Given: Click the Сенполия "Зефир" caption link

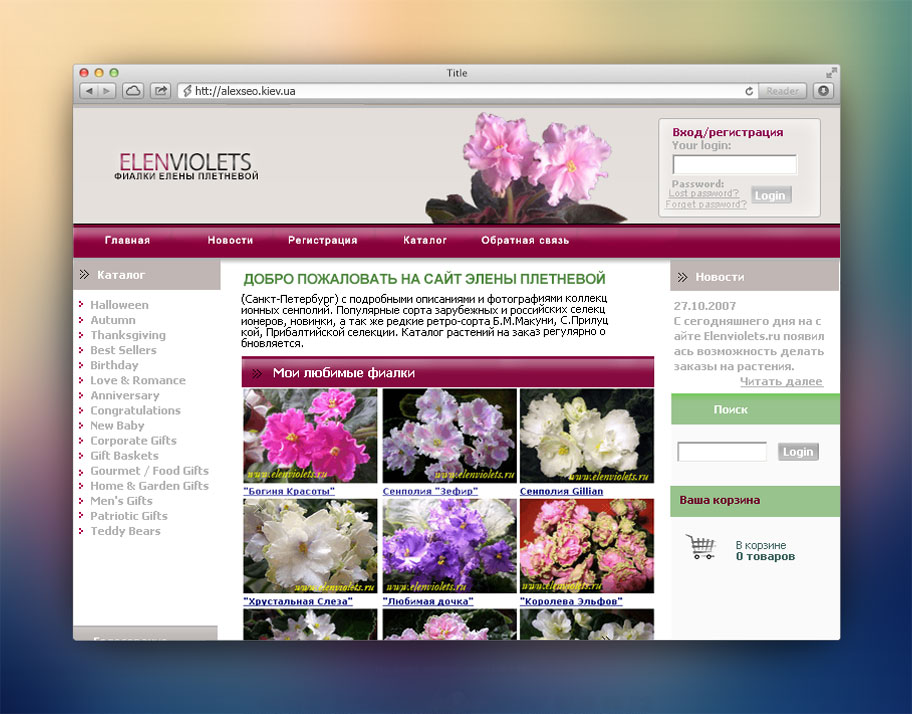Looking at the screenshot, I should coord(430,491).
